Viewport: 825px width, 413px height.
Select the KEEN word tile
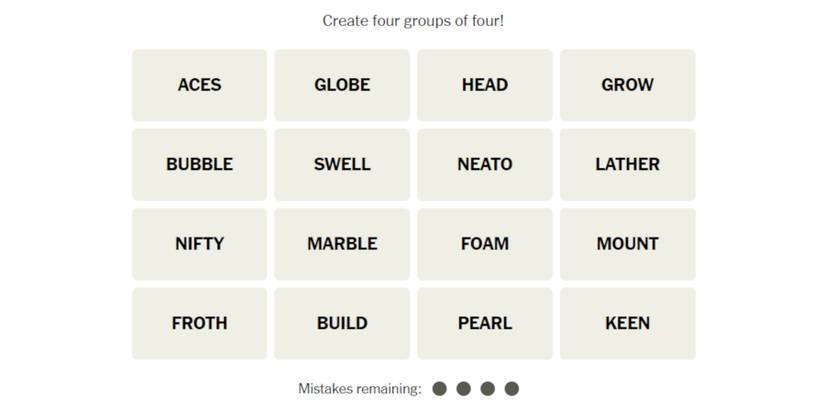[x=627, y=323]
